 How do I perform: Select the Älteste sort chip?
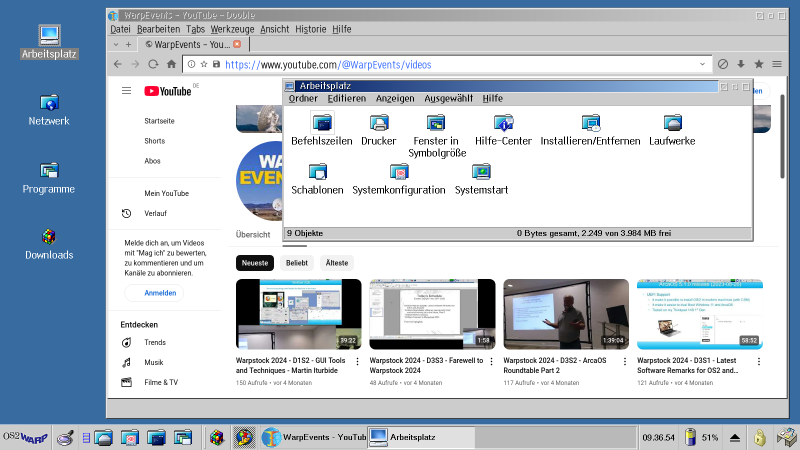click(337, 263)
